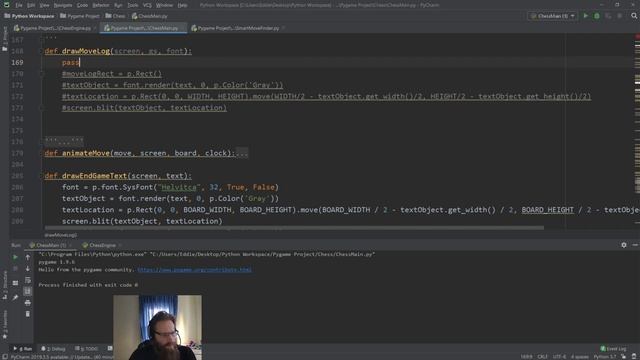The width and height of the screenshot is (640, 360).
Task: Clear all console output trash icon
Action: (28, 314)
